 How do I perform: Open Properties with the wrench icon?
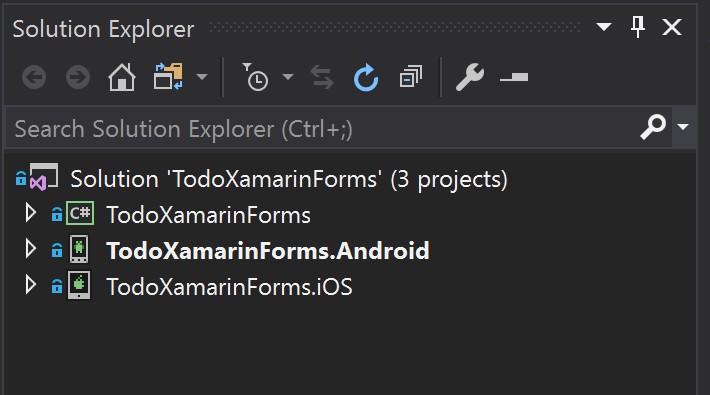[x=470, y=77]
